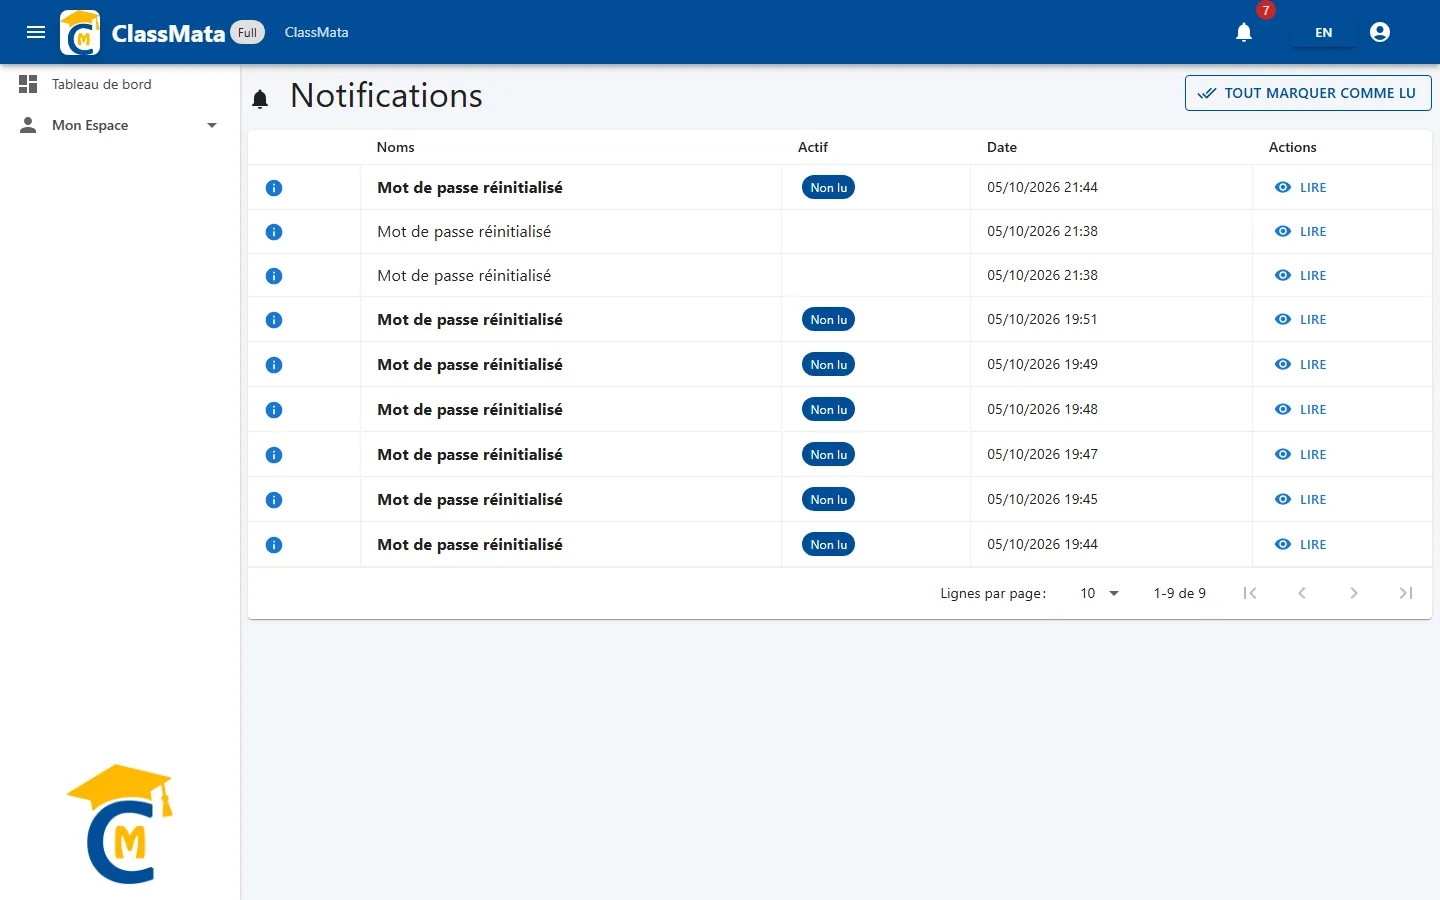1440x900 pixels.
Task: Open Tableau de bord in sidebar
Action: click(x=120, y=84)
